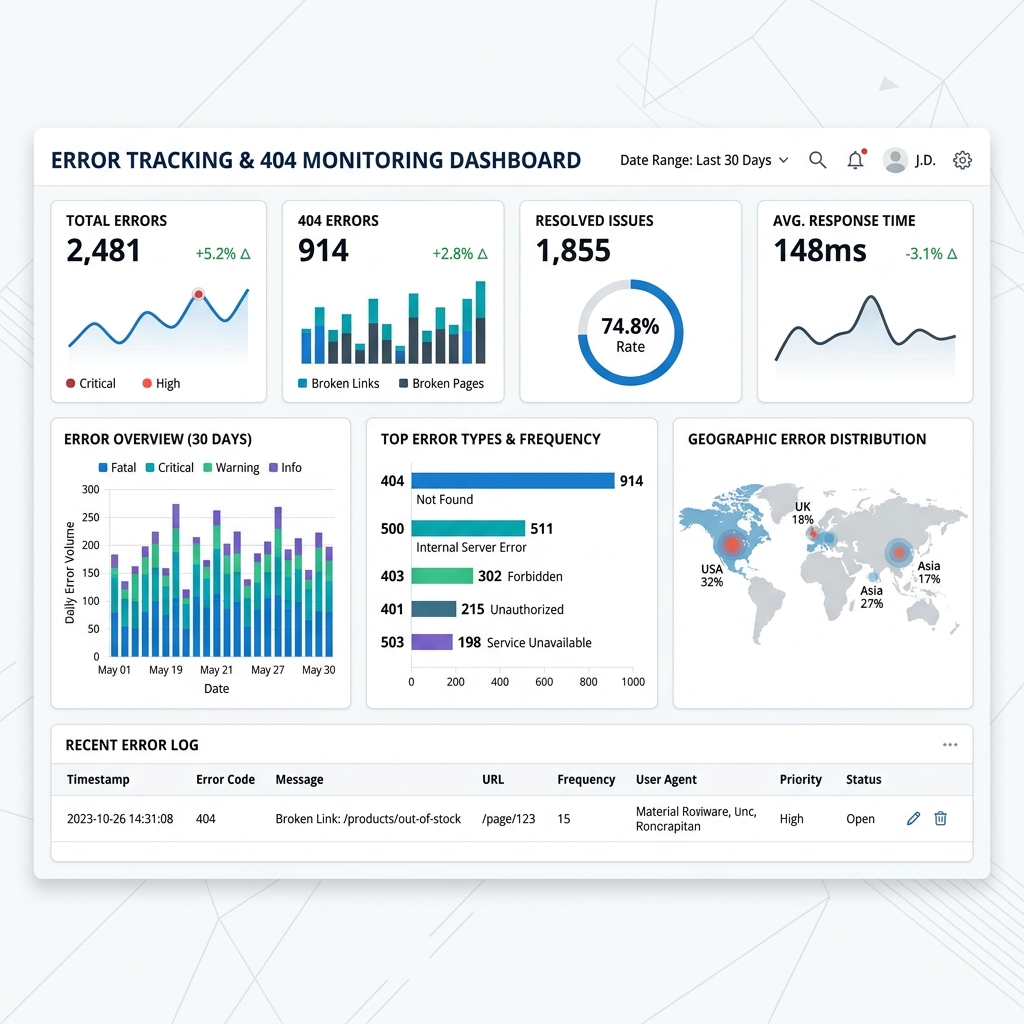Image resolution: width=1024 pixels, height=1024 pixels.
Task: Sort by URL column header
Action: 493,779
